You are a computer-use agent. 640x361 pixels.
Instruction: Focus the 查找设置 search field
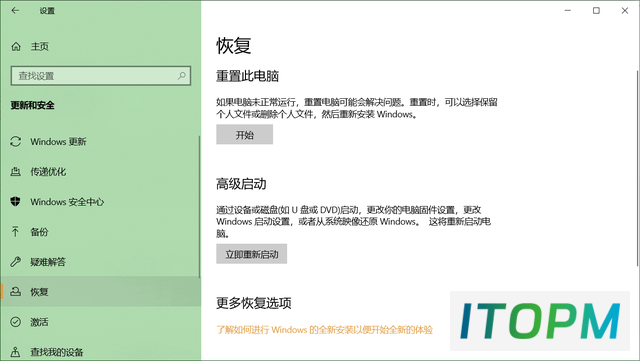[x=101, y=76]
